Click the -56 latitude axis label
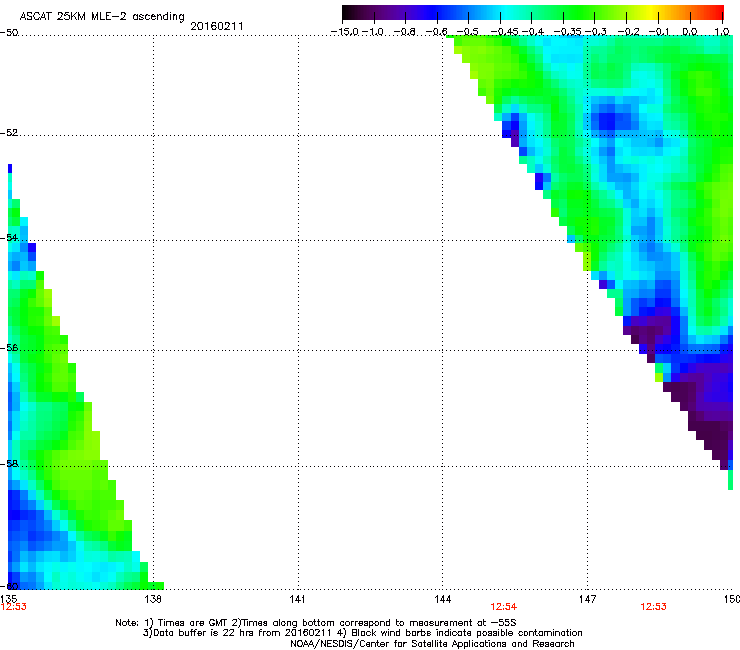740x650 pixels. coord(9,348)
